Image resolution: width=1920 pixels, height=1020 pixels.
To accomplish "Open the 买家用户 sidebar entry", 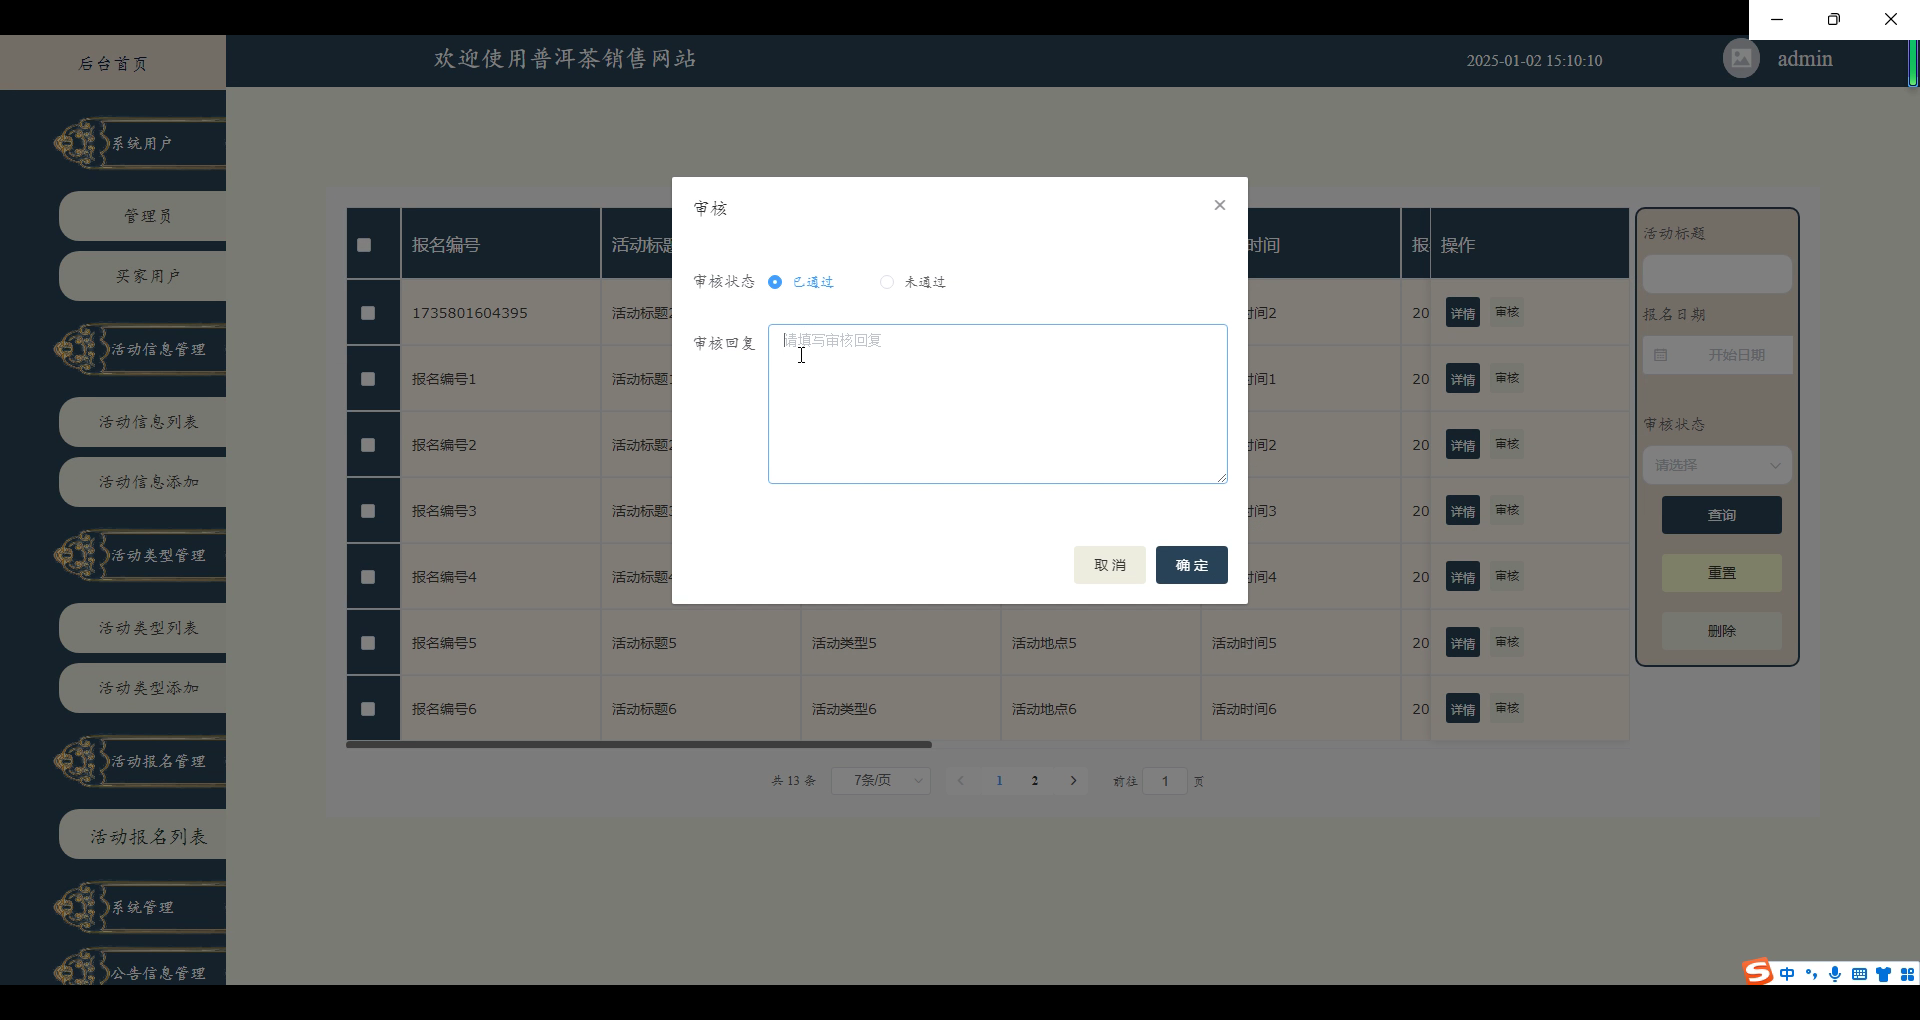I will 143,276.
